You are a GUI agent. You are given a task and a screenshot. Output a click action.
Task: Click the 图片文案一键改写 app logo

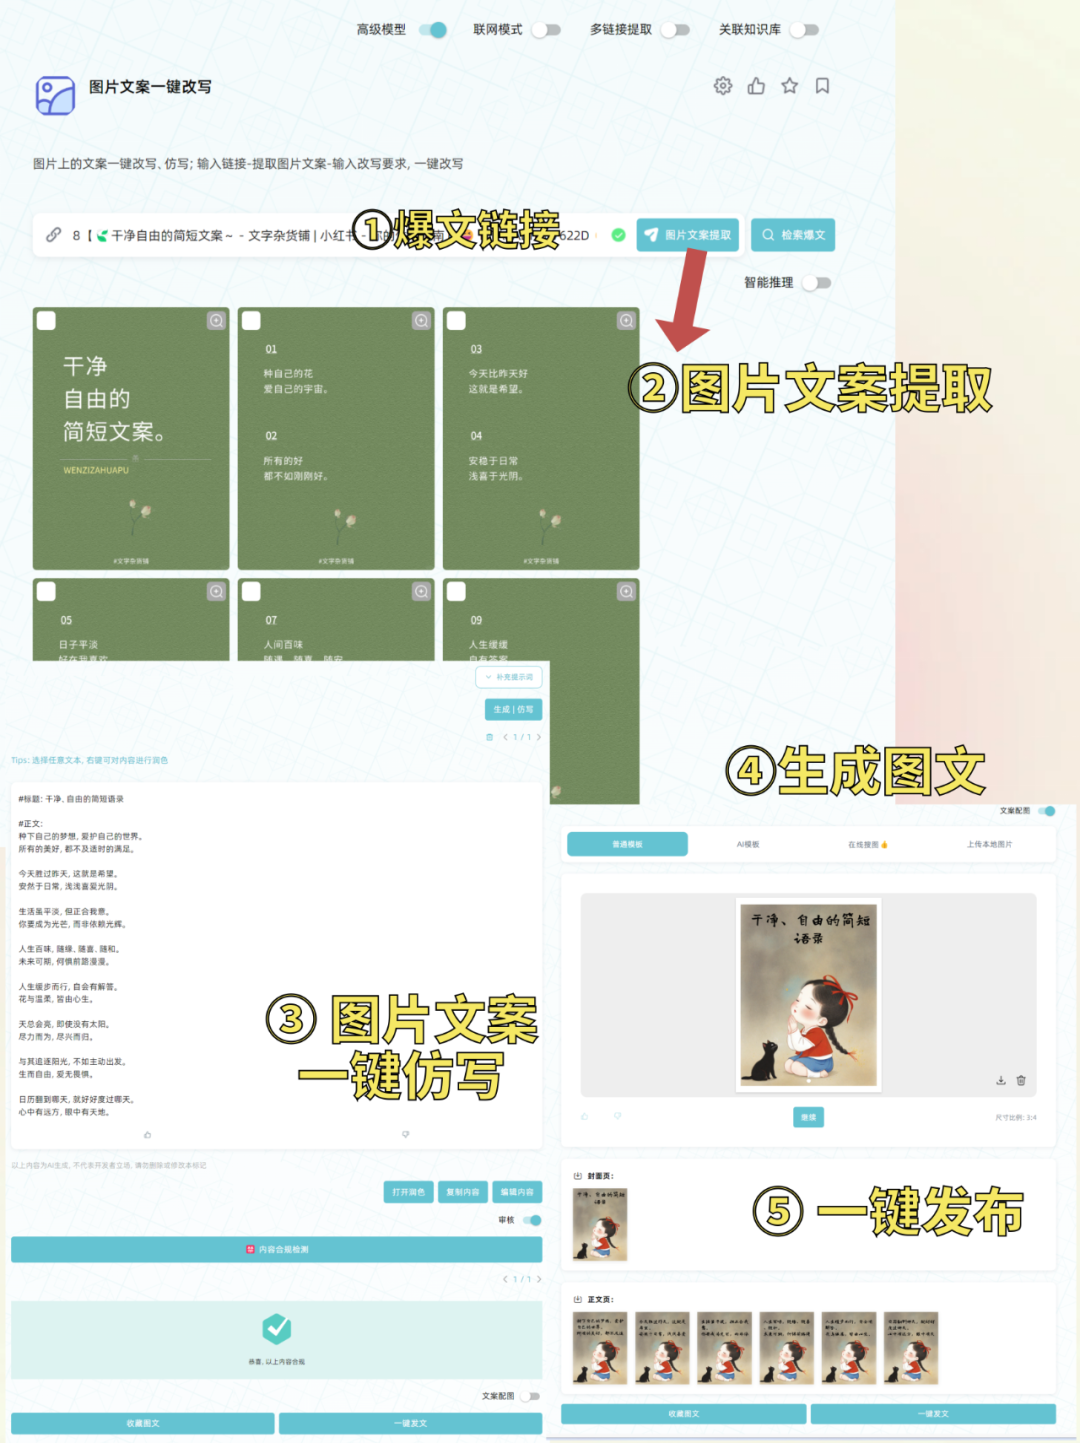click(x=55, y=96)
